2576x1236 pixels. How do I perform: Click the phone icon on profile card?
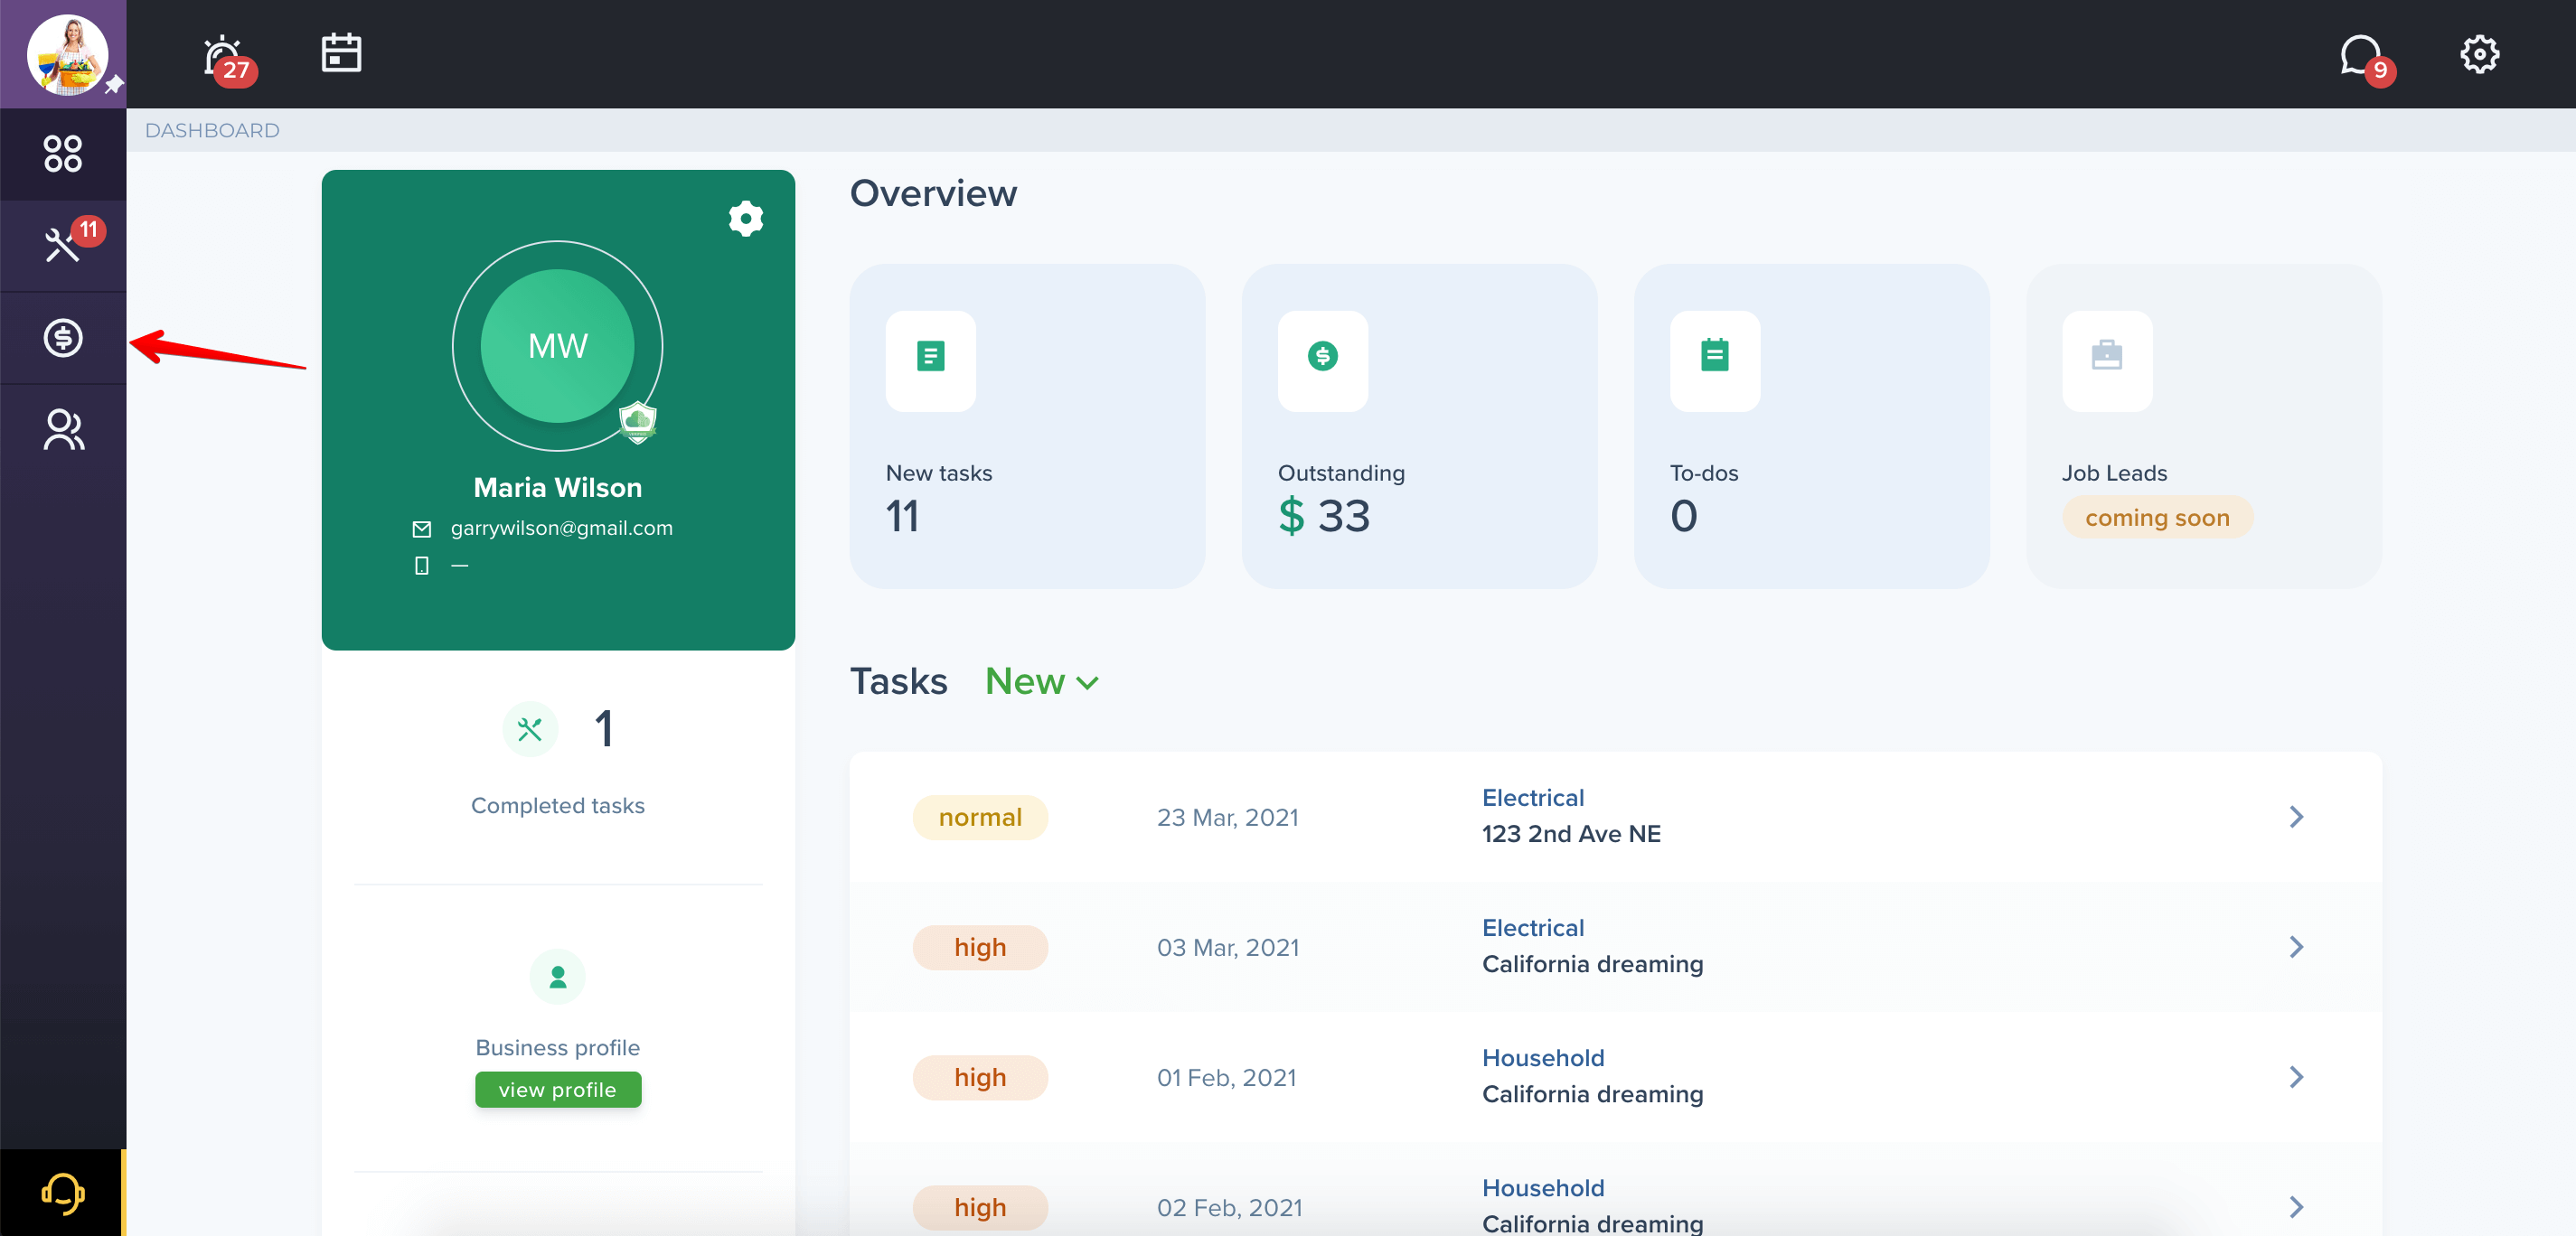click(x=422, y=566)
